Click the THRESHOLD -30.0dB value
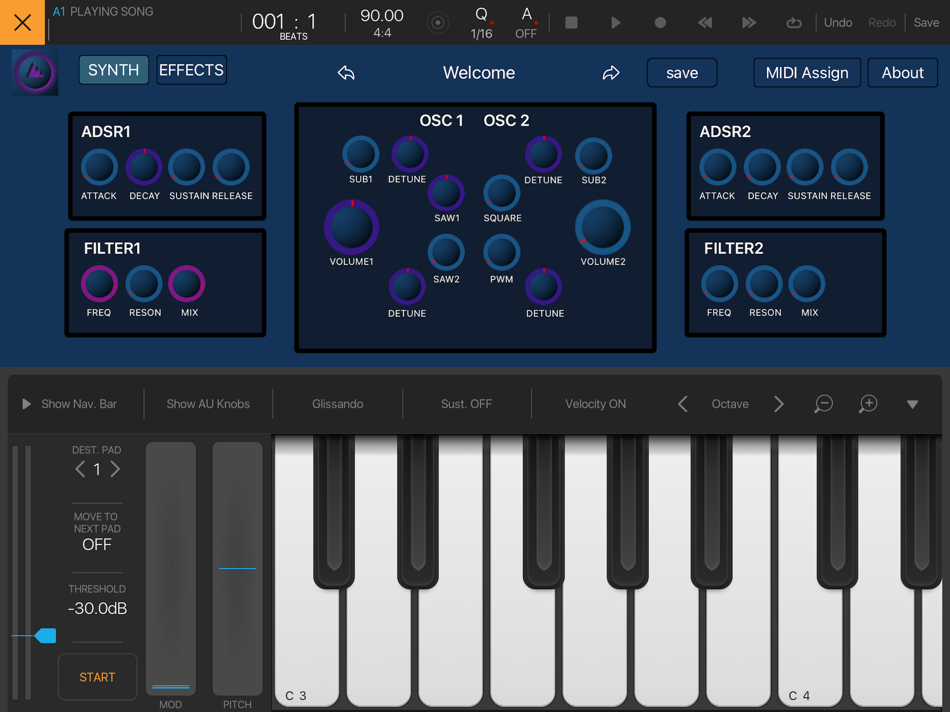Viewport: 950px width, 712px height. point(97,608)
